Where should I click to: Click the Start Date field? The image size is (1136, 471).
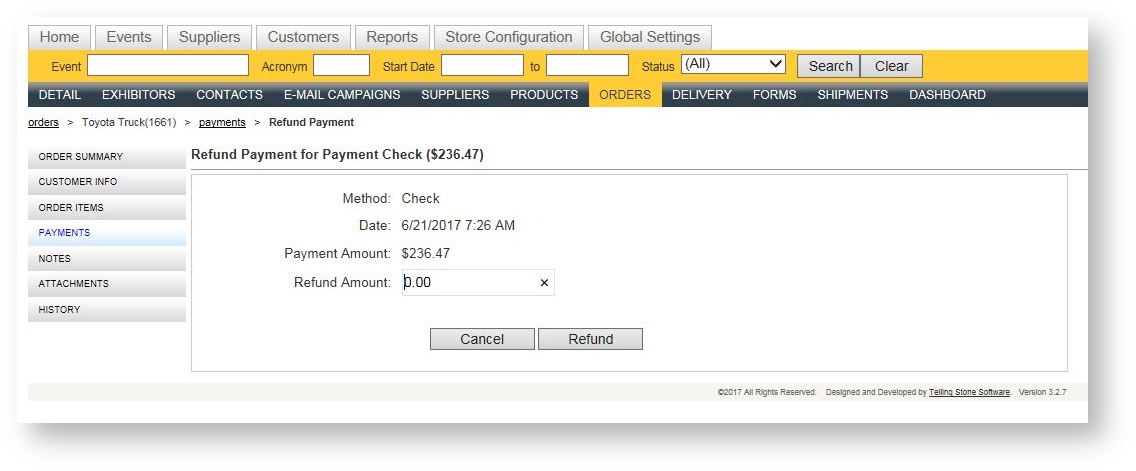[482, 65]
